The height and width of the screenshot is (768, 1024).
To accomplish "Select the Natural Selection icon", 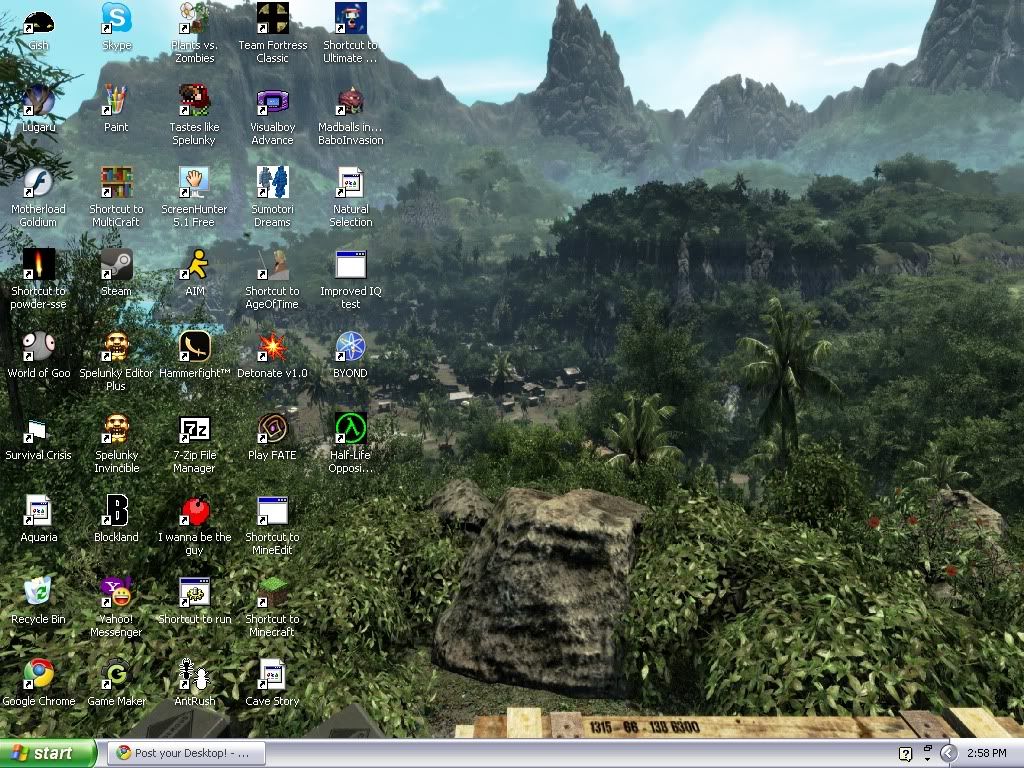I will click(x=351, y=183).
